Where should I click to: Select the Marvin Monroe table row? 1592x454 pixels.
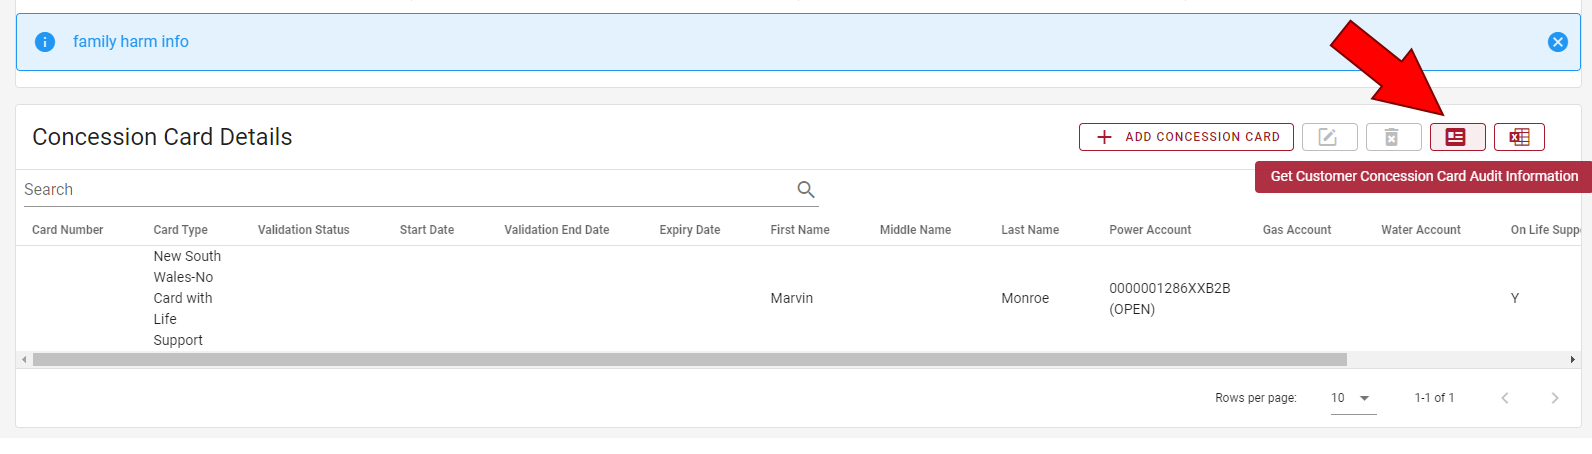click(791, 298)
